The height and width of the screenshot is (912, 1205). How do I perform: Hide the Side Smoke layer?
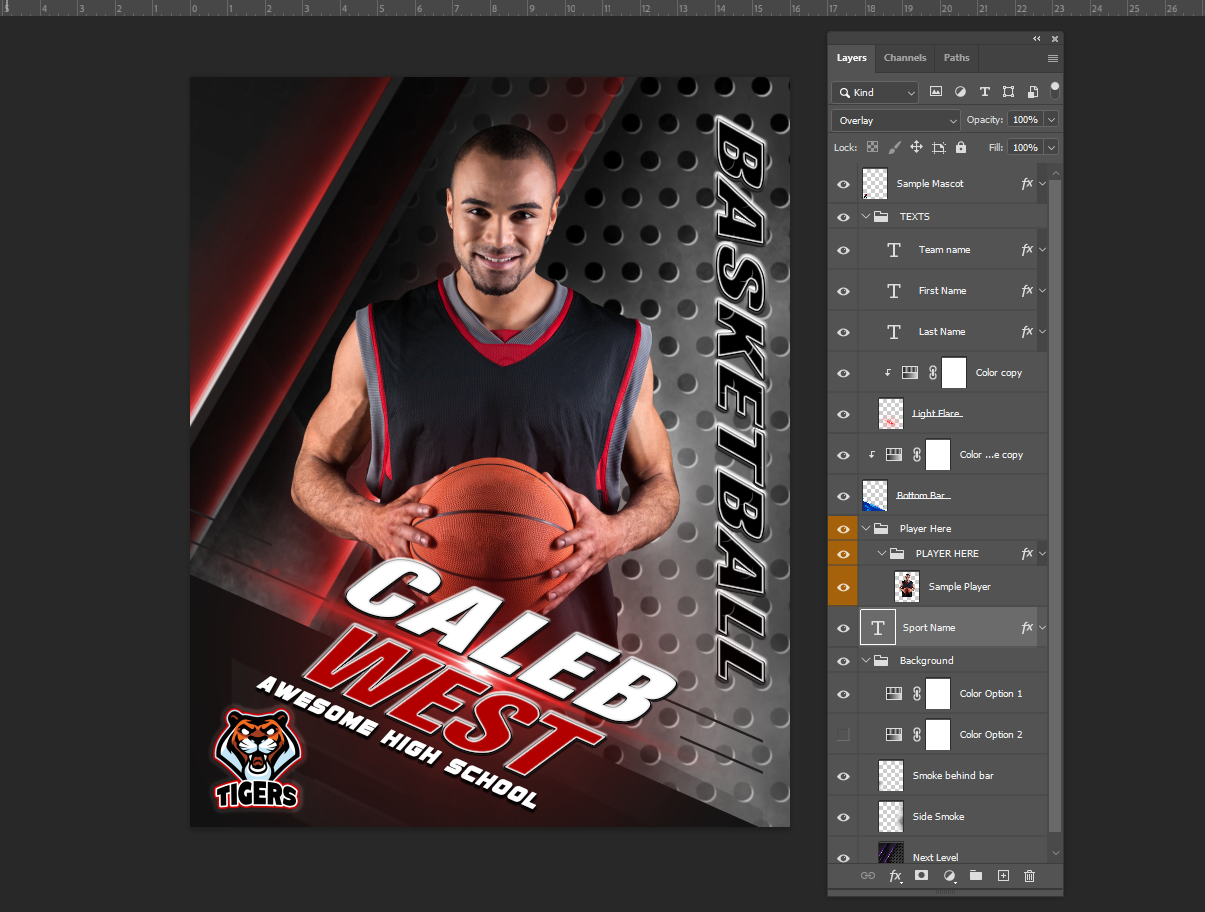(x=843, y=816)
